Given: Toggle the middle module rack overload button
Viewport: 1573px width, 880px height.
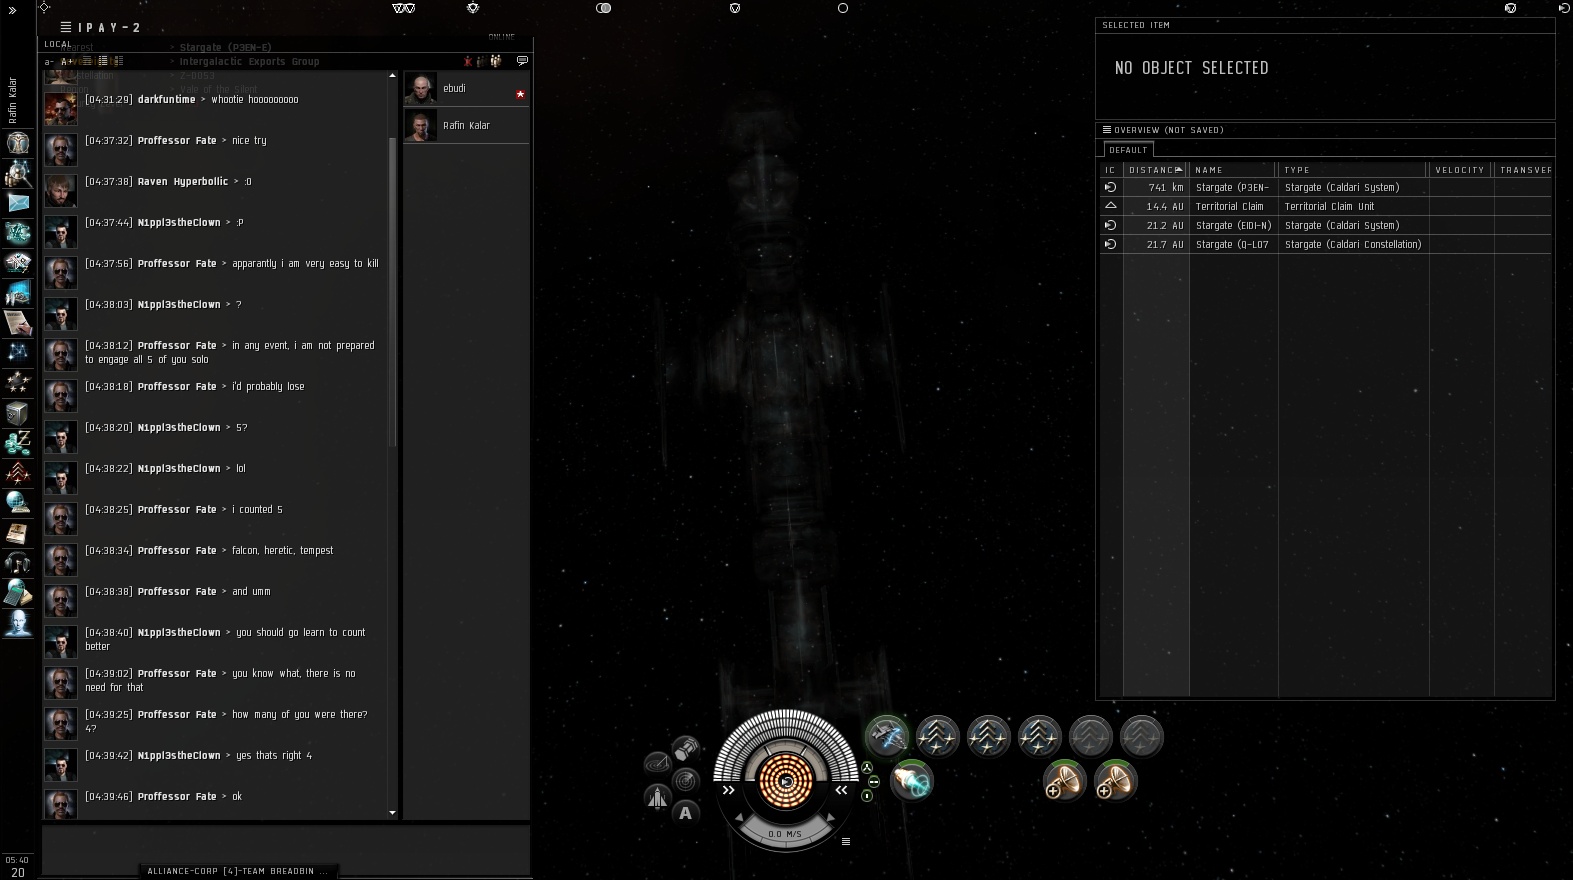Looking at the screenshot, I should point(873,782).
